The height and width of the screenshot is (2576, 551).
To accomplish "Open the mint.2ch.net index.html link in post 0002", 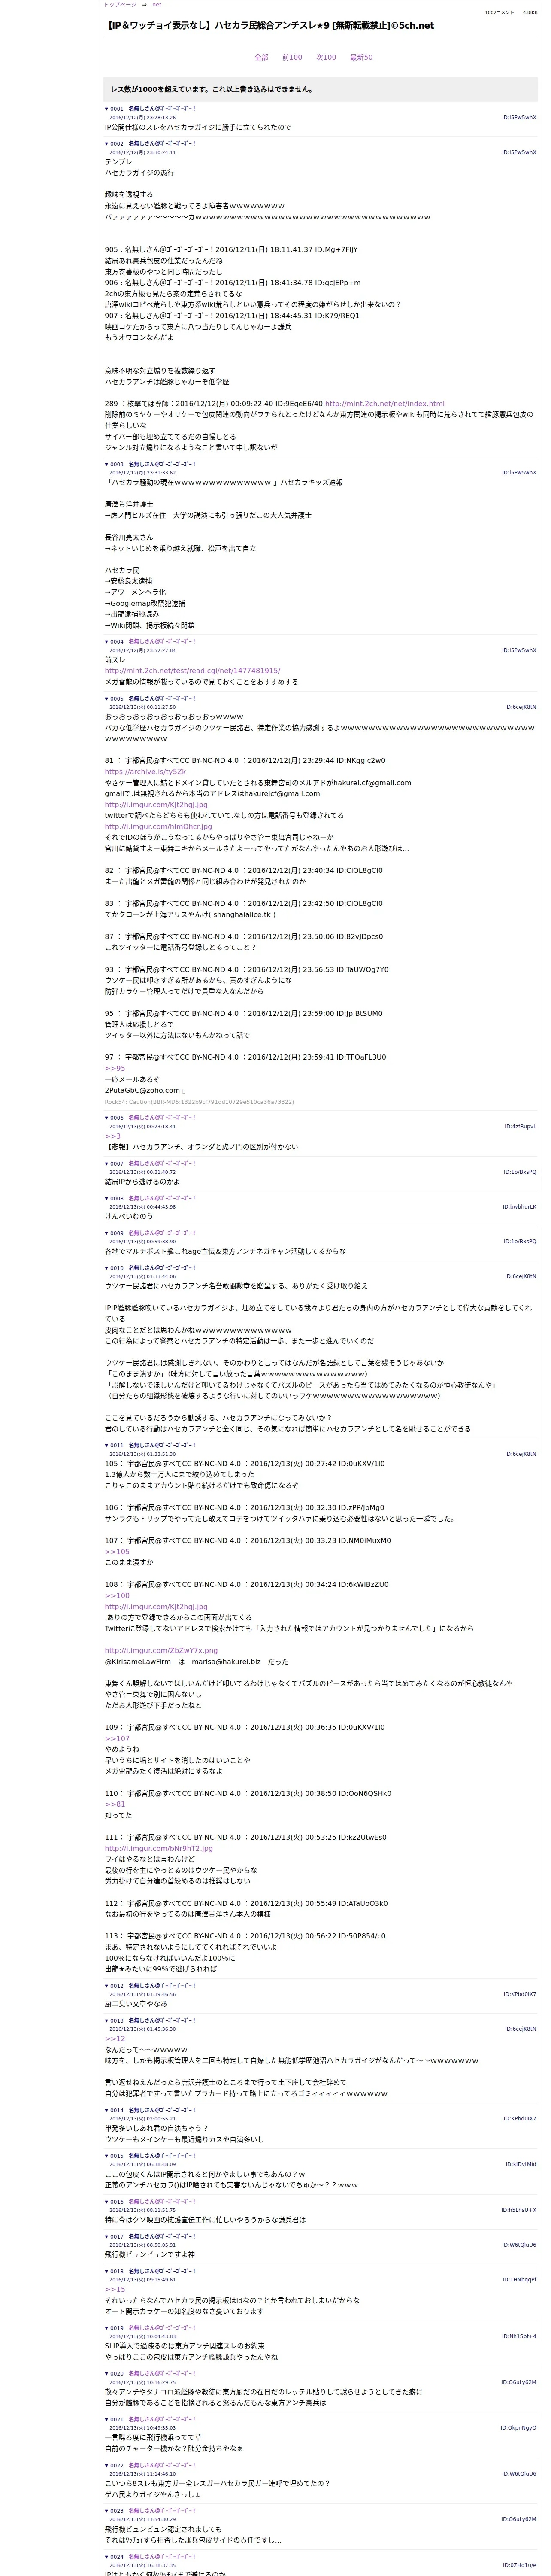I will pos(384,404).
